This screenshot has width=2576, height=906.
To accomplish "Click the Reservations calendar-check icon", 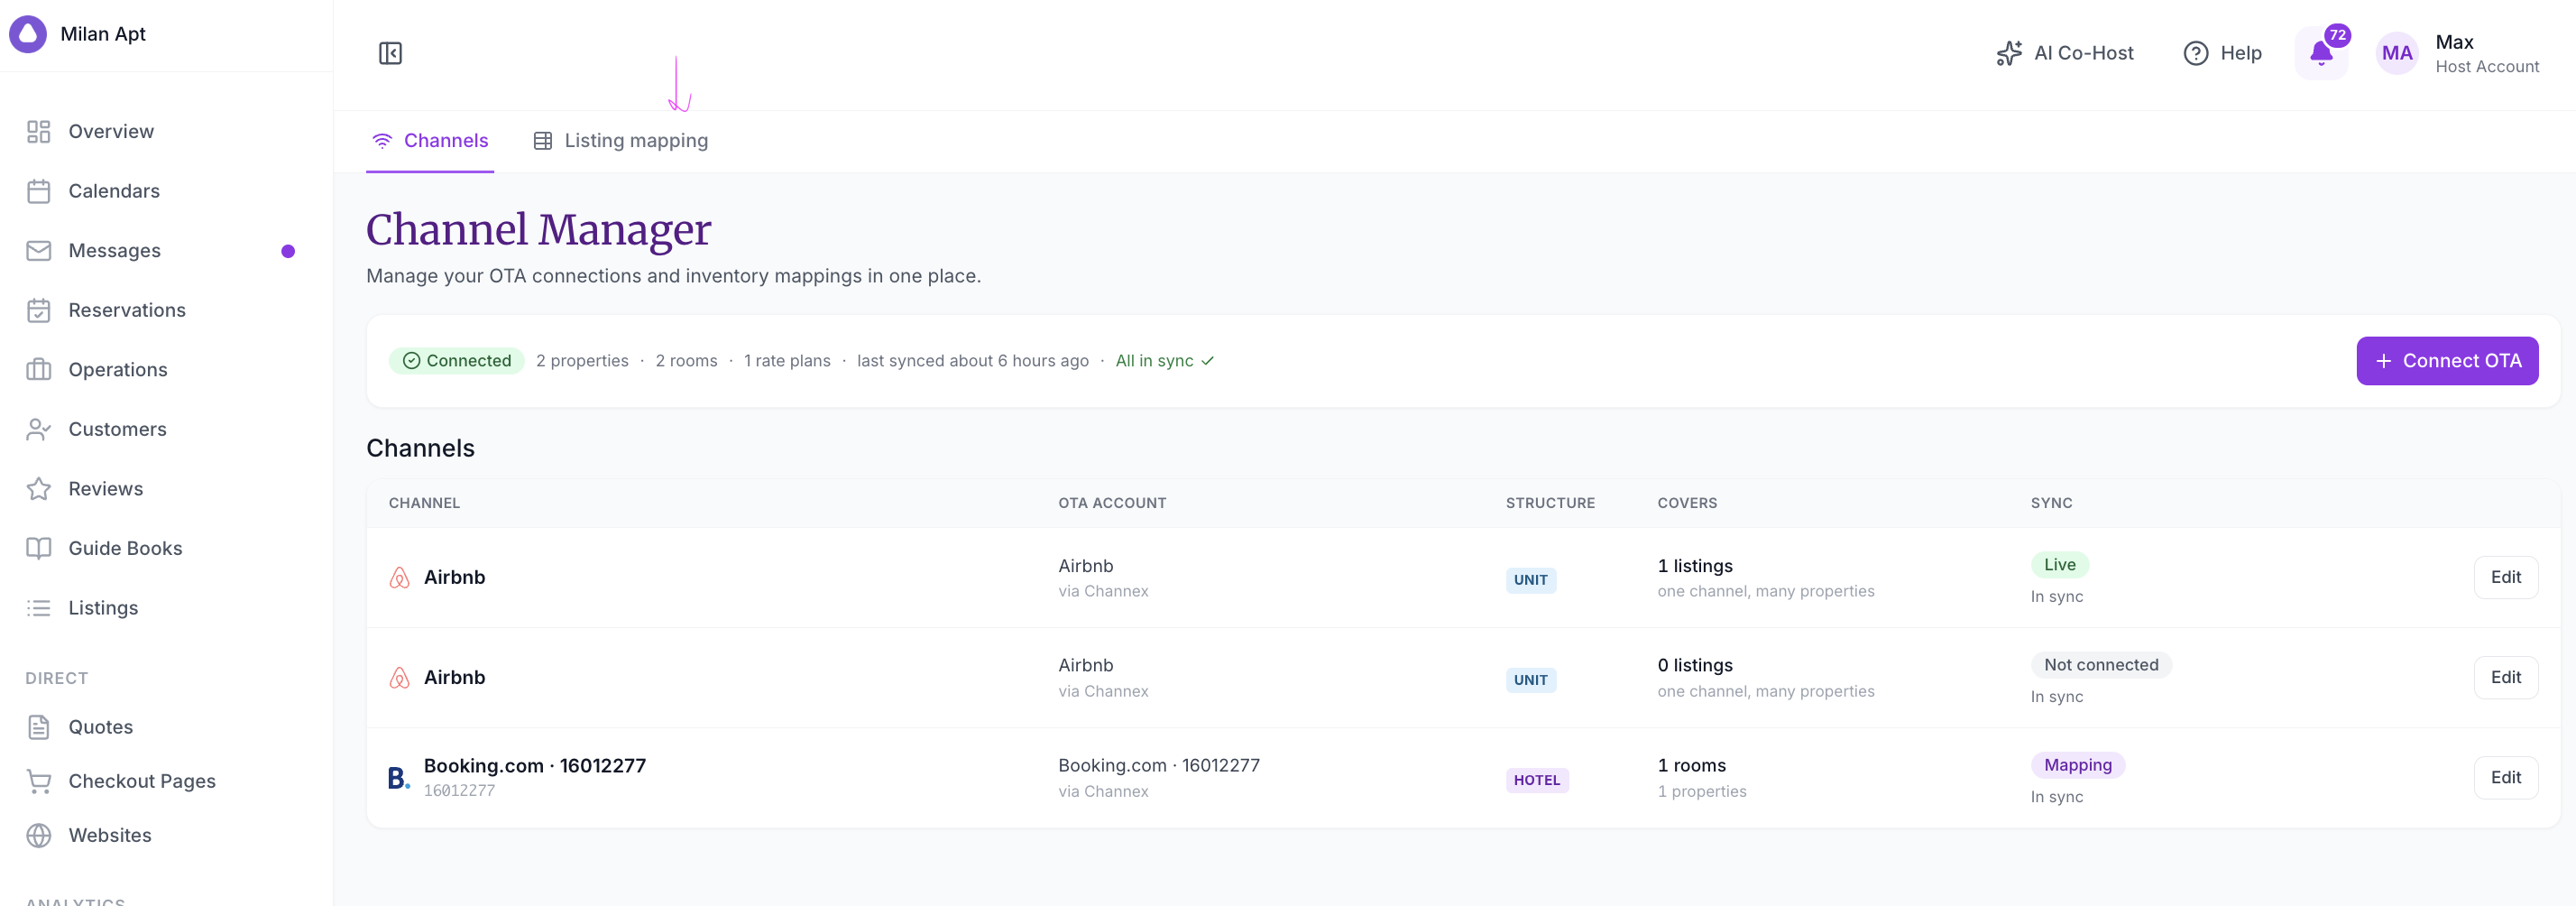I will [39, 310].
